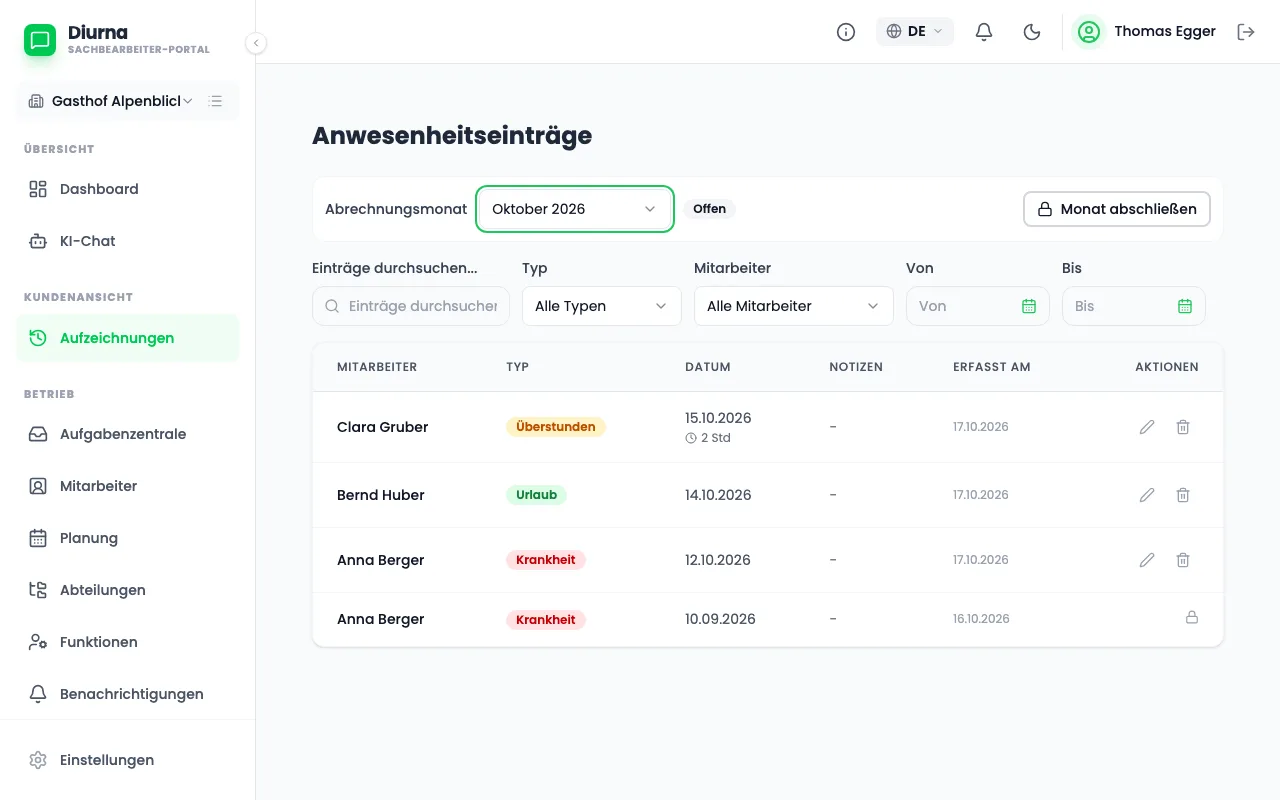This screenshot has width=1280, height=800.
Task: Click the Offen status badge
Action: click(x=710, y=209)
